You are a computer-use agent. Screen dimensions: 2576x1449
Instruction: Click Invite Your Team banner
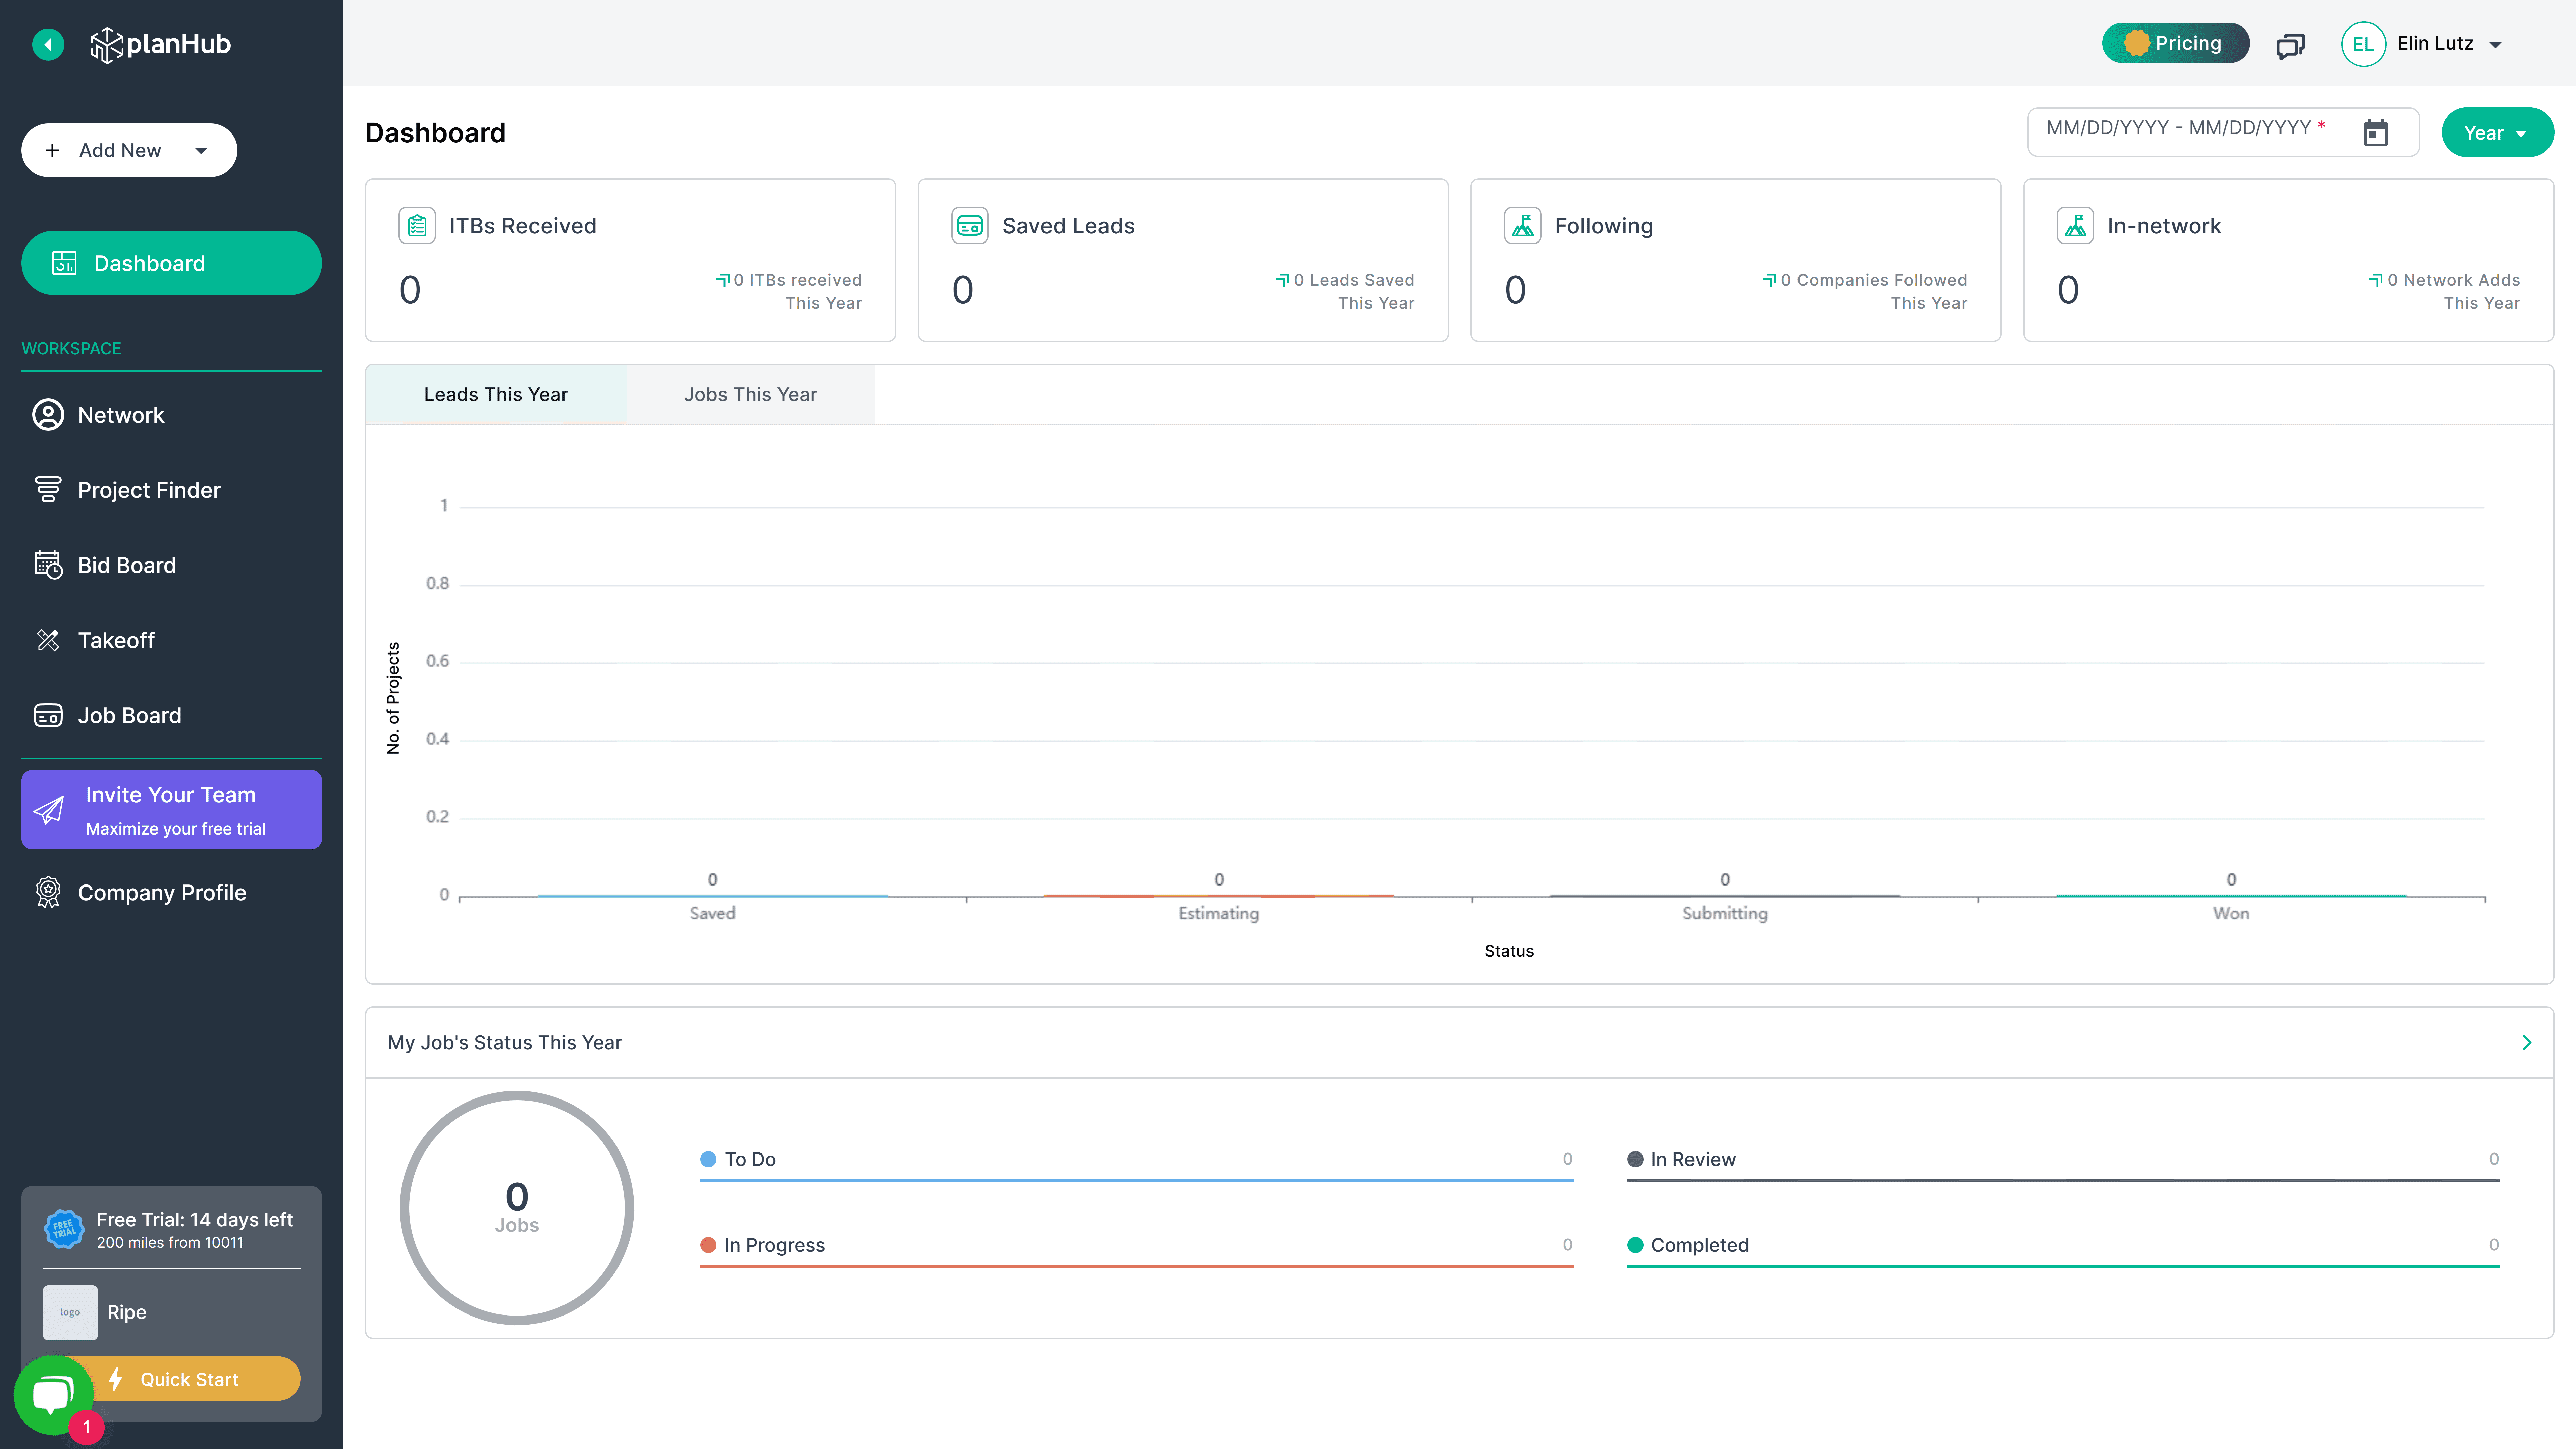pos(171,810)
